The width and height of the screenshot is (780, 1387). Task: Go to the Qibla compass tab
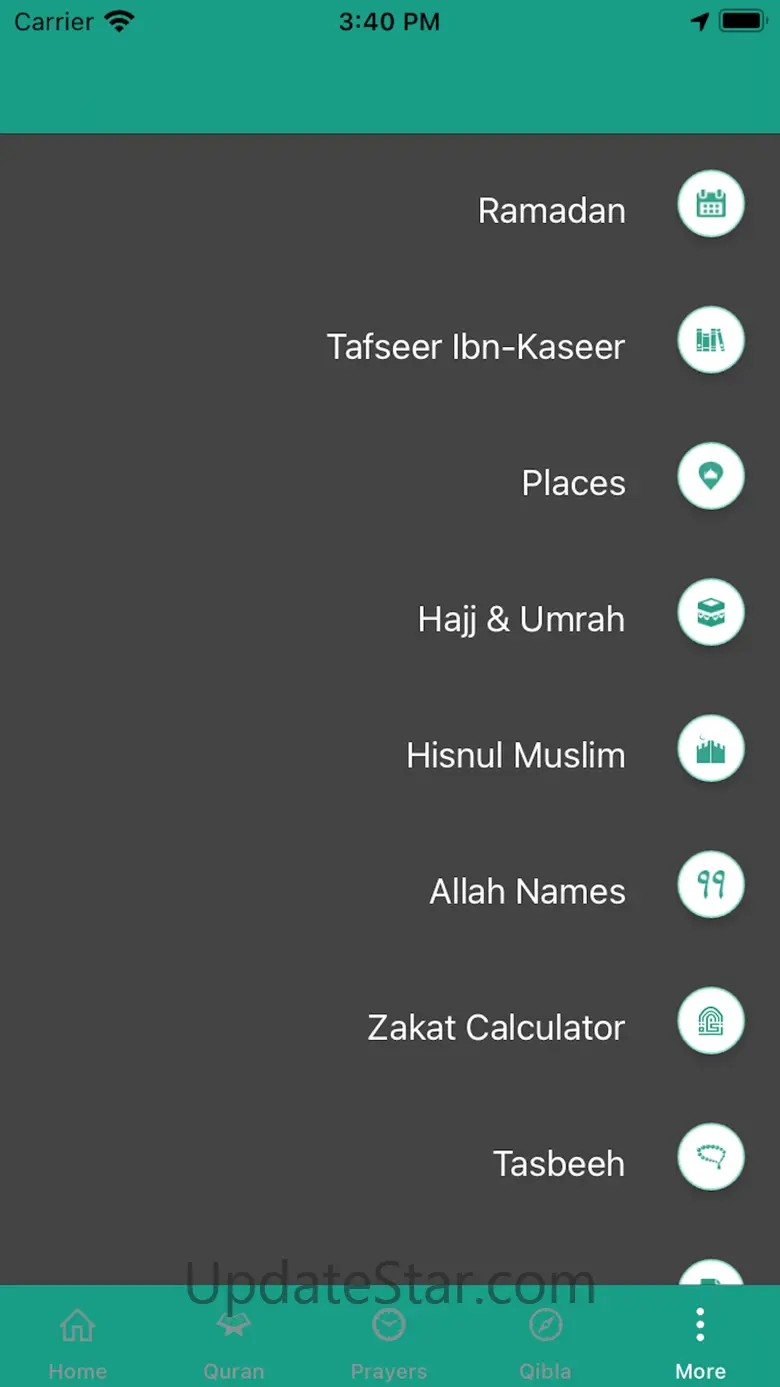(545, 1340)
